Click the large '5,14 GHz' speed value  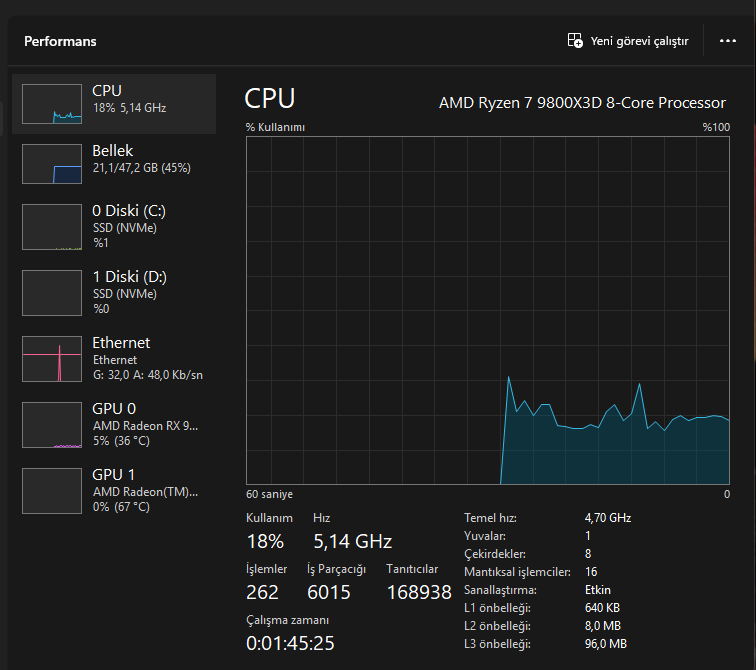pyautogui.click(x=352, y=541)
